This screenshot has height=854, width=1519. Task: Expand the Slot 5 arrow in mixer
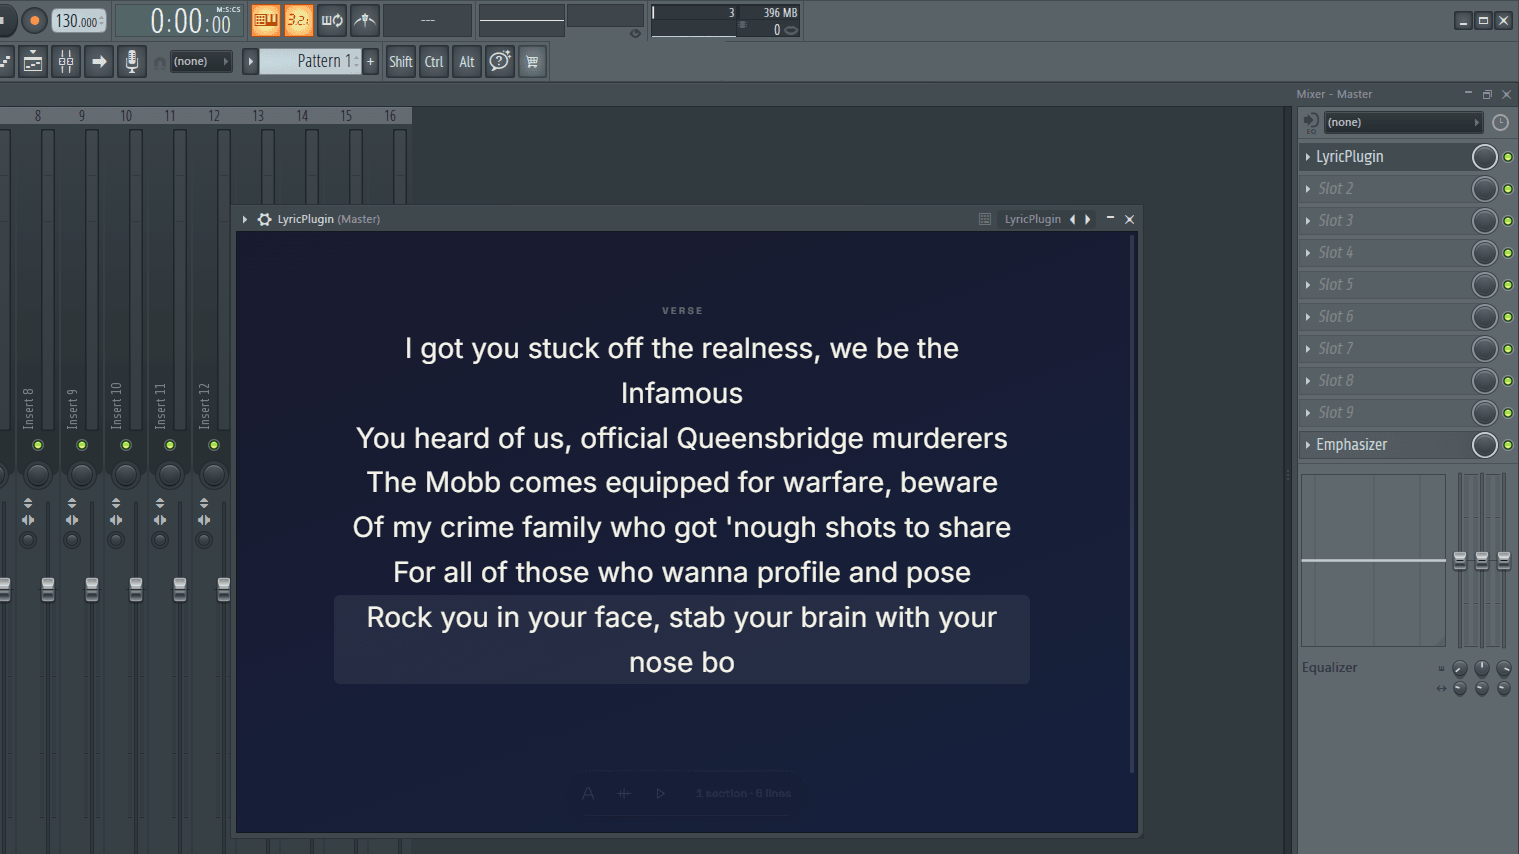click(1308, 285)
